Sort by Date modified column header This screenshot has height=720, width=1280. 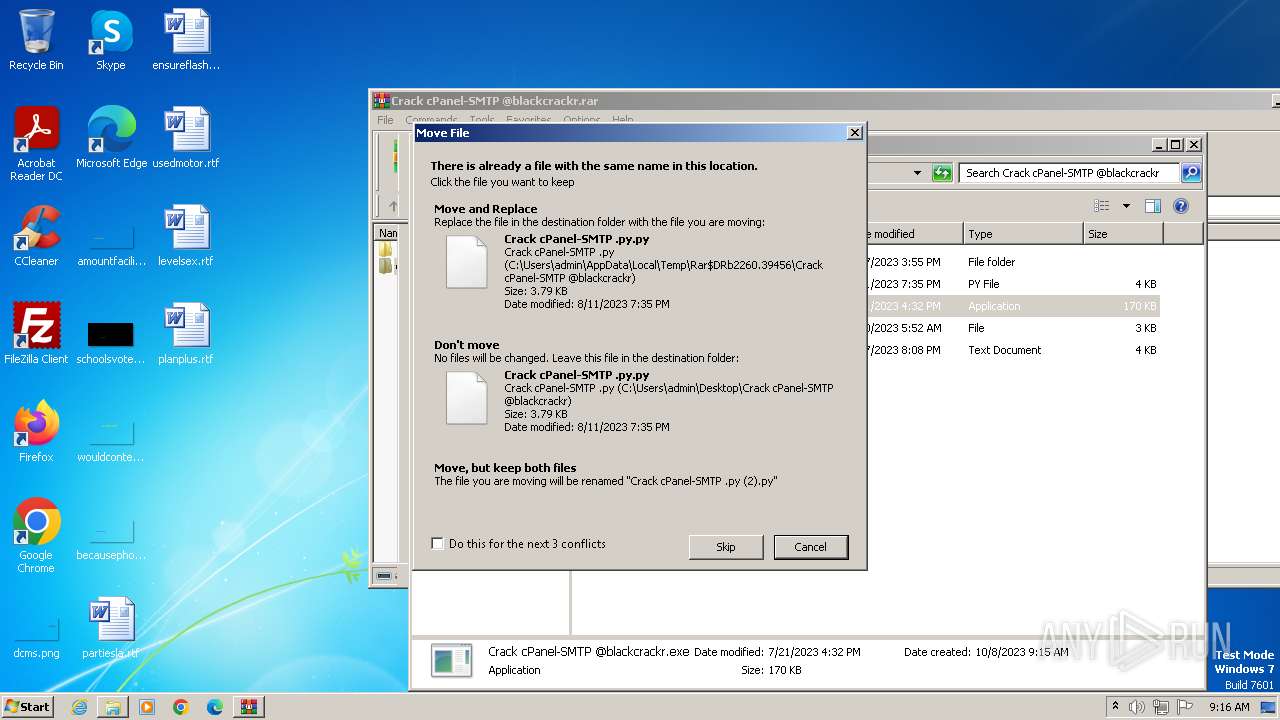pos(914,234)
